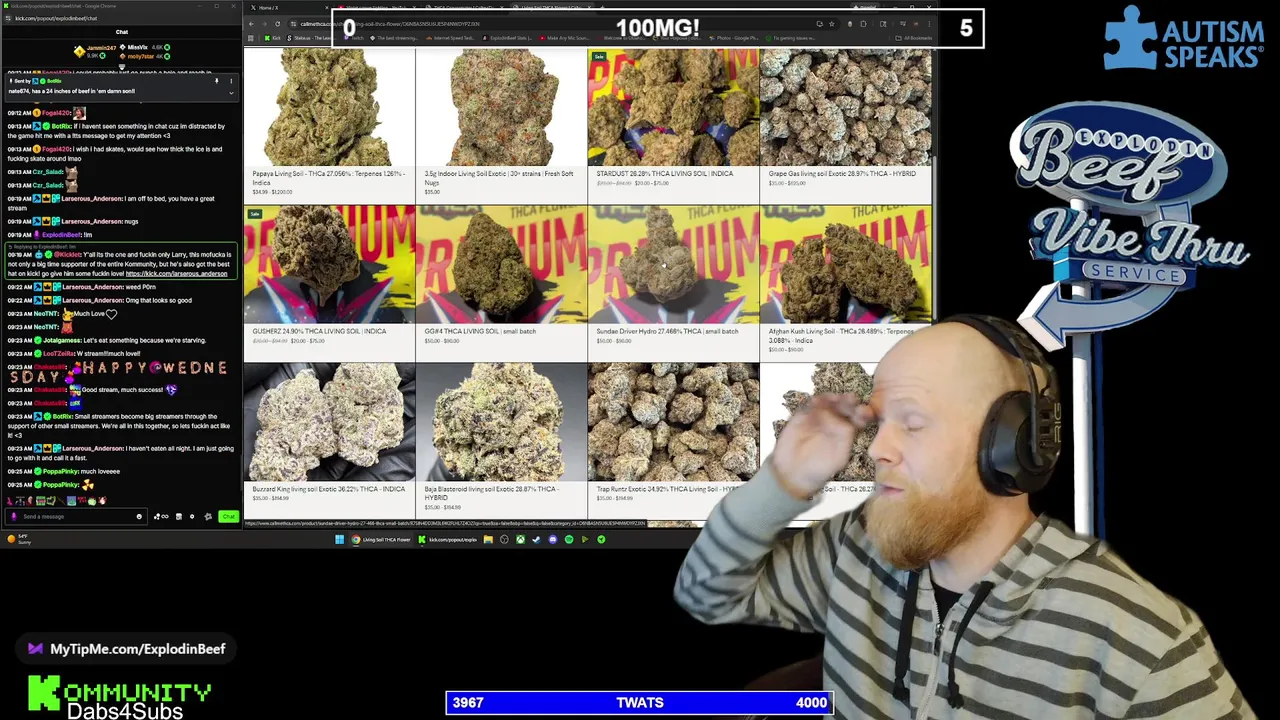Viewport: 1280px width, 720px height.
Task: Click GUSHERZ 24.90% THCA LIVING SOIL title
Action: [x=319, y=331]
